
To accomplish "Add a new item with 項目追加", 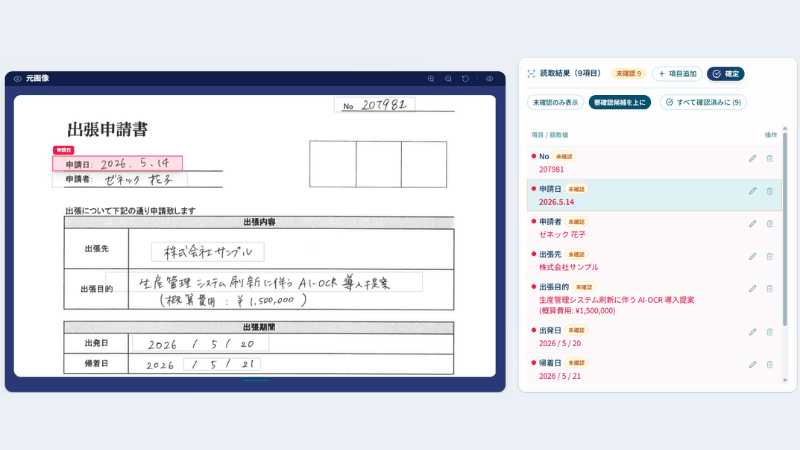I will click(x=678, y=74).
